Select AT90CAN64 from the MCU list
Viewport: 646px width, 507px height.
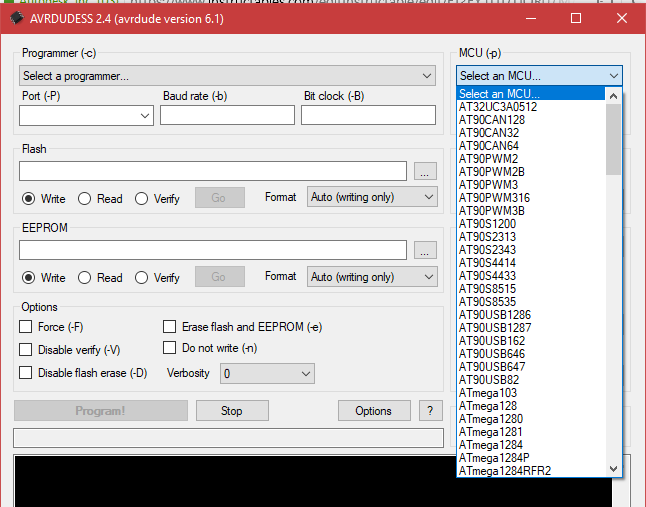click(531, 146)
